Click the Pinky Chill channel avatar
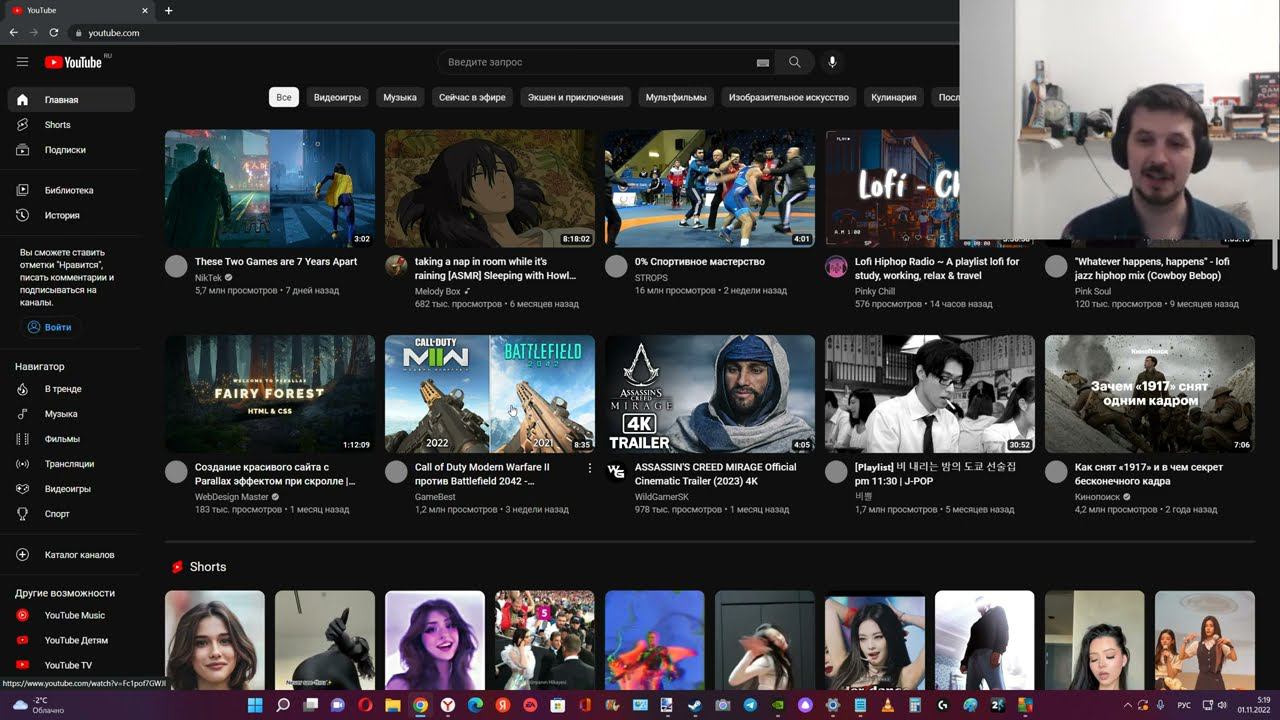 coord(836,266)
